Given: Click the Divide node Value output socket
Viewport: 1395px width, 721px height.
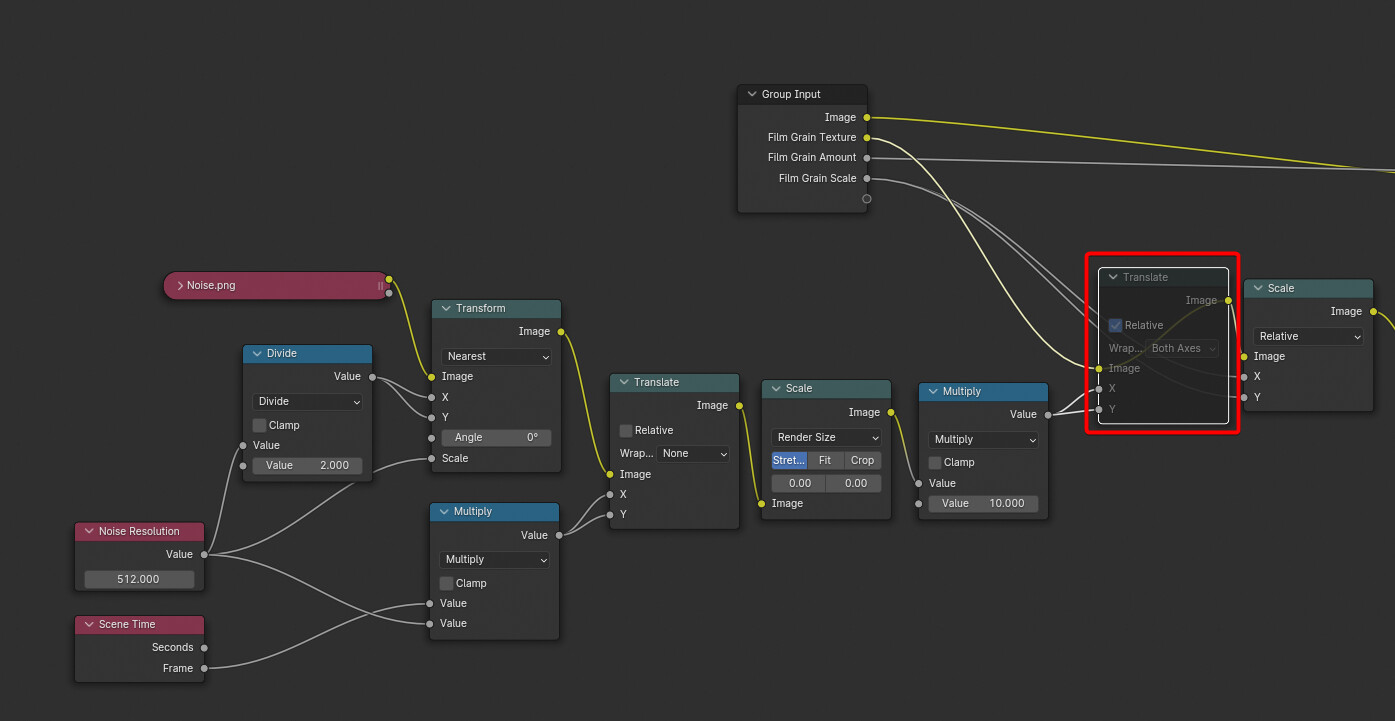Looking at the screenshot, I should coord(371,376).
